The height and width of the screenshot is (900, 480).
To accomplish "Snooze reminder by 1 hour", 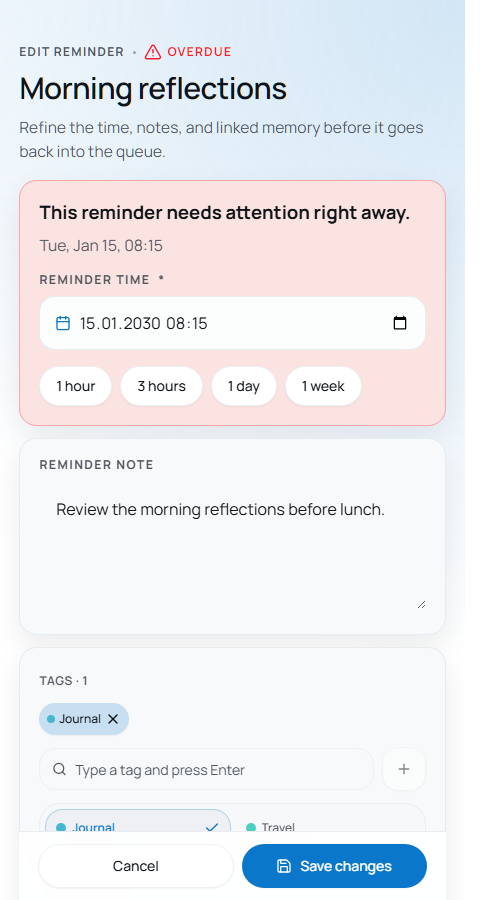I will point(75,386).
